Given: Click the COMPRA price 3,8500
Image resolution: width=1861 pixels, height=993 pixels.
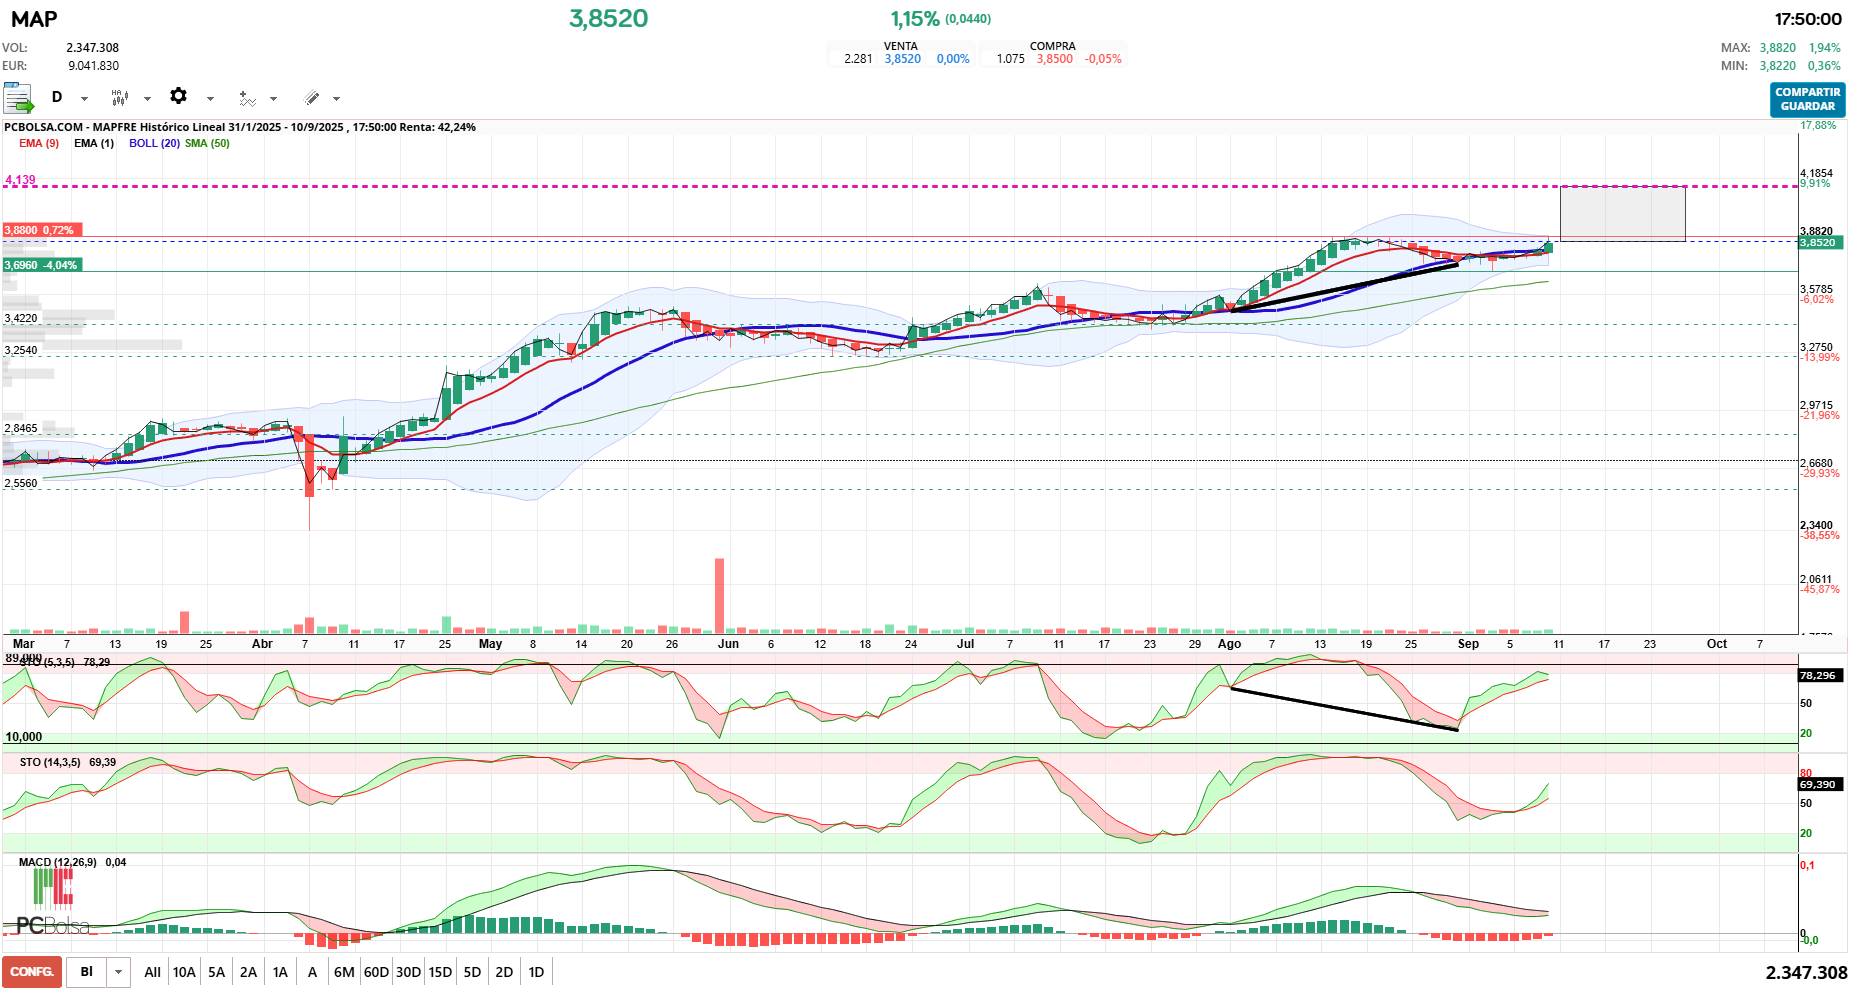Looking at the screenshot, I should 1054,59.
